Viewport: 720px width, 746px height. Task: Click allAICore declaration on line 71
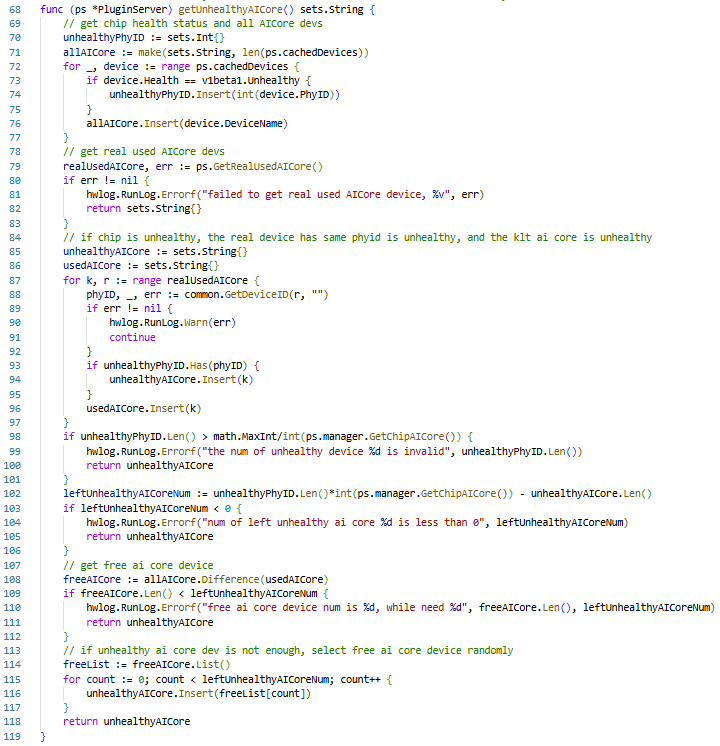pos(89,52)
